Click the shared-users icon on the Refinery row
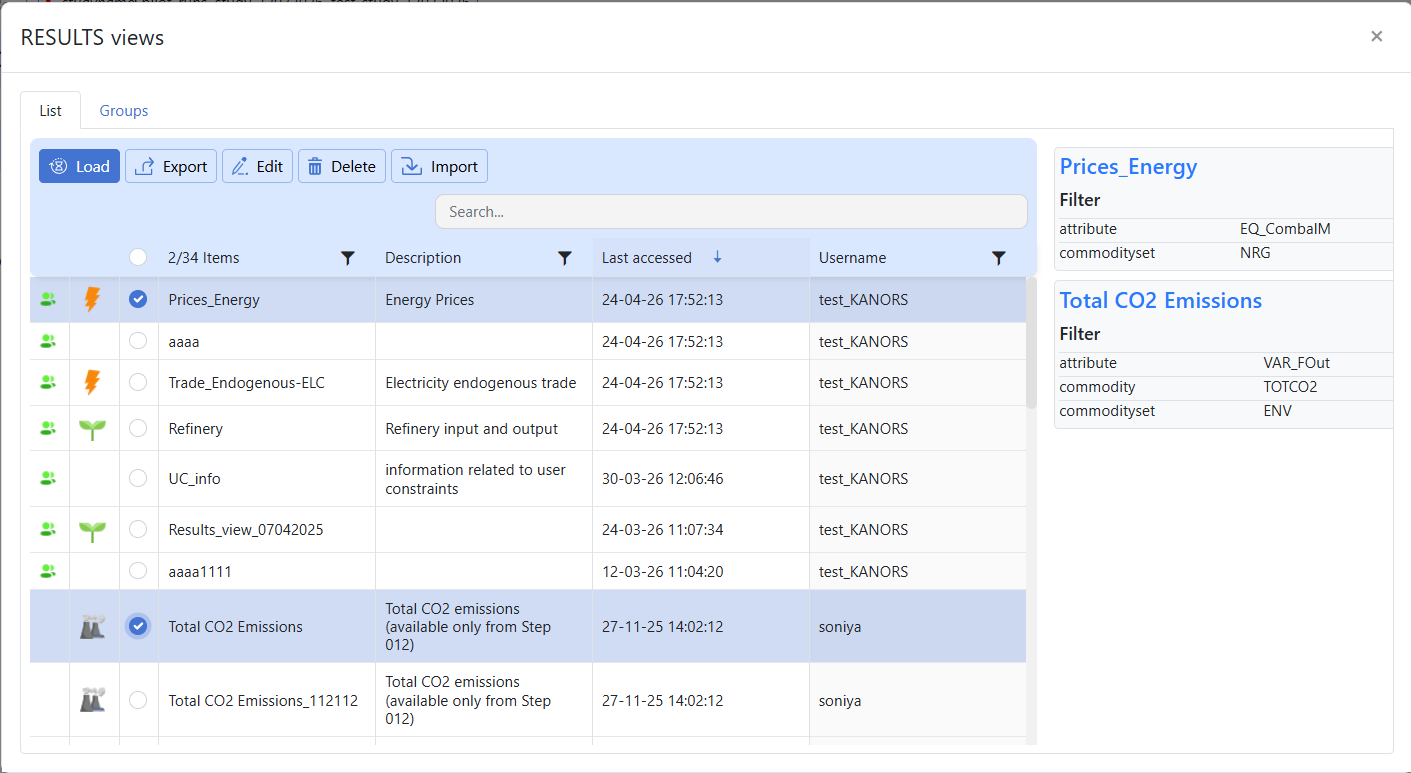Image resolution: width=1411 pixels, height=773 pixels. coord(48,428)
